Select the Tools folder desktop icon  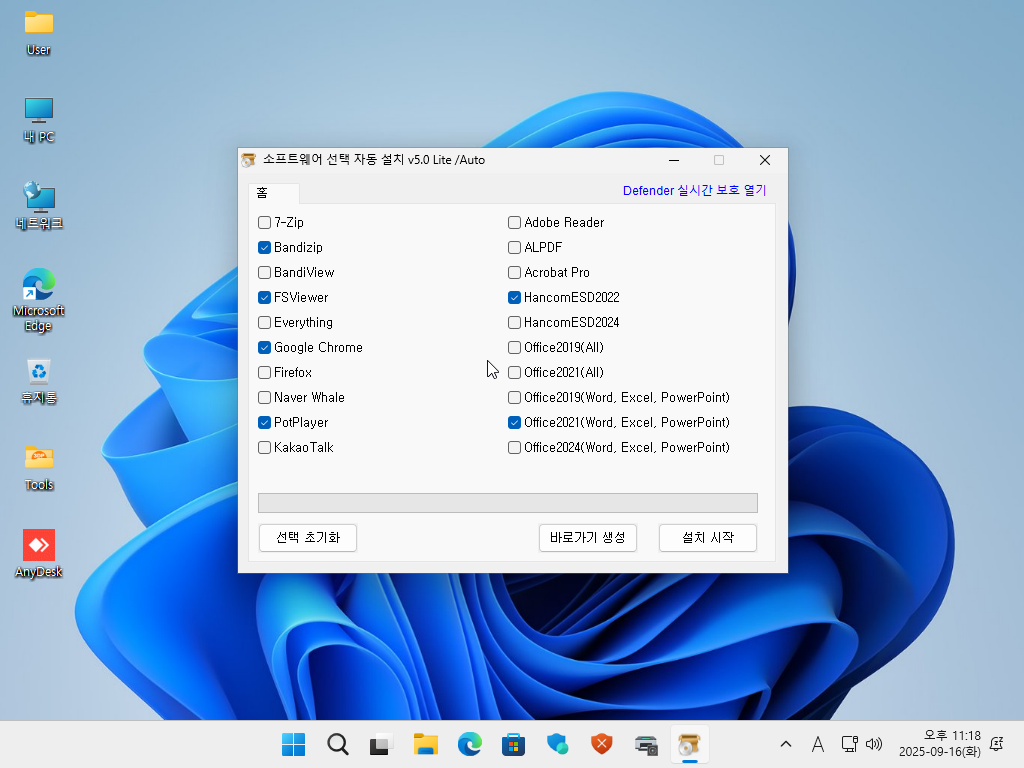point(39,468)
